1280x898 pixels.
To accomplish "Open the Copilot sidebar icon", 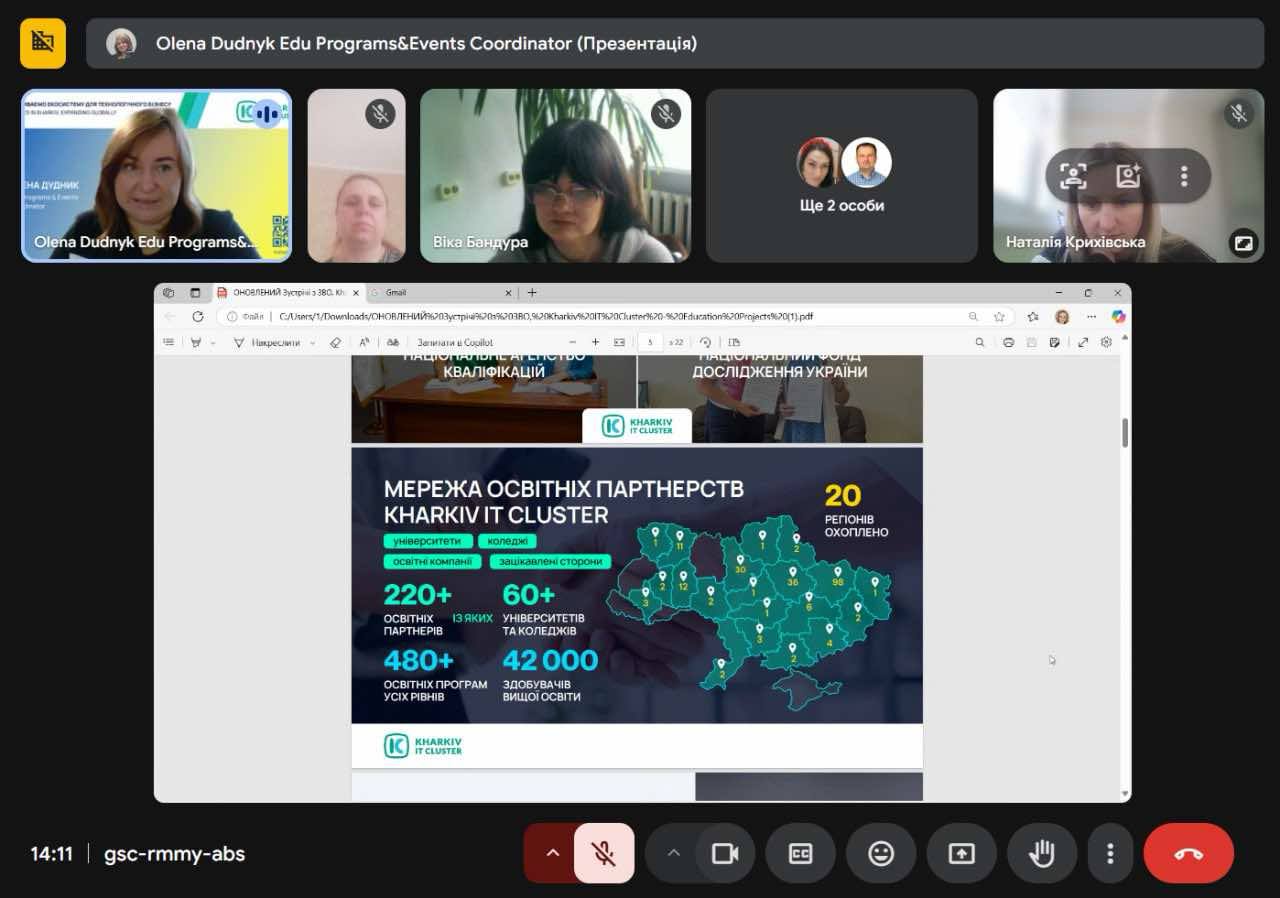I will 1119,317.
